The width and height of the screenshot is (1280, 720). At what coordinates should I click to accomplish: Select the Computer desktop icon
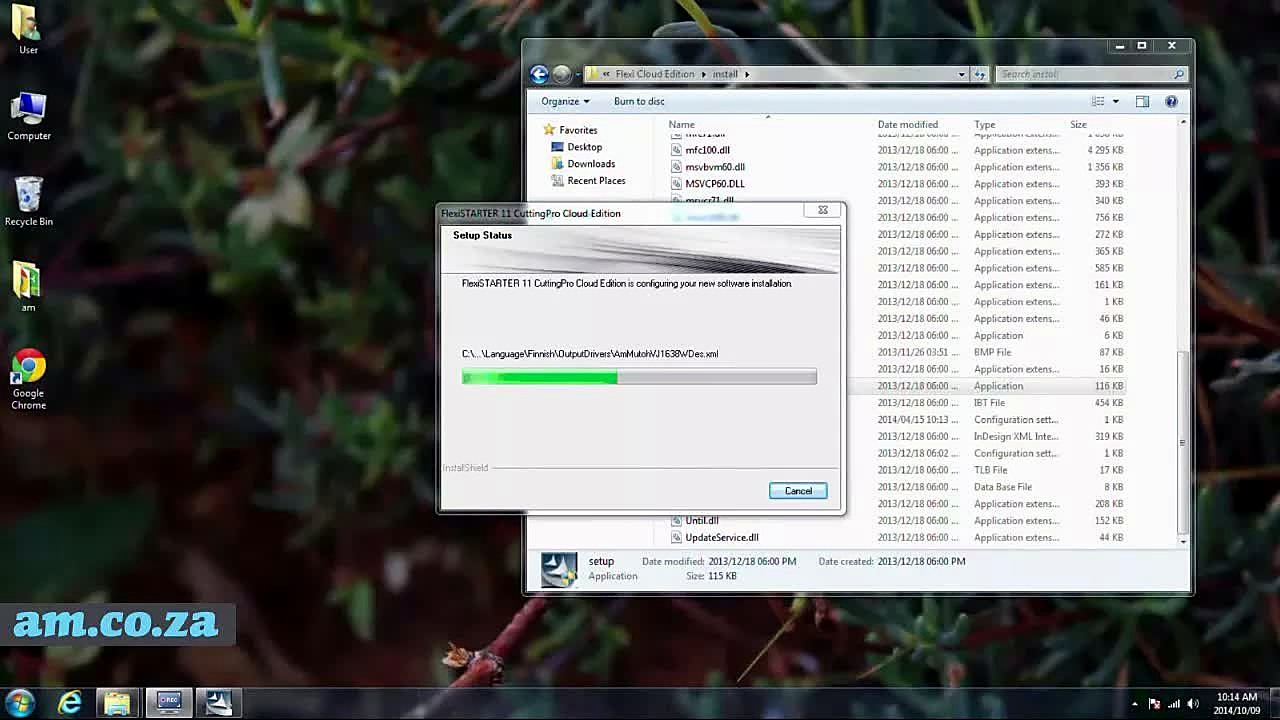[28, 116]
